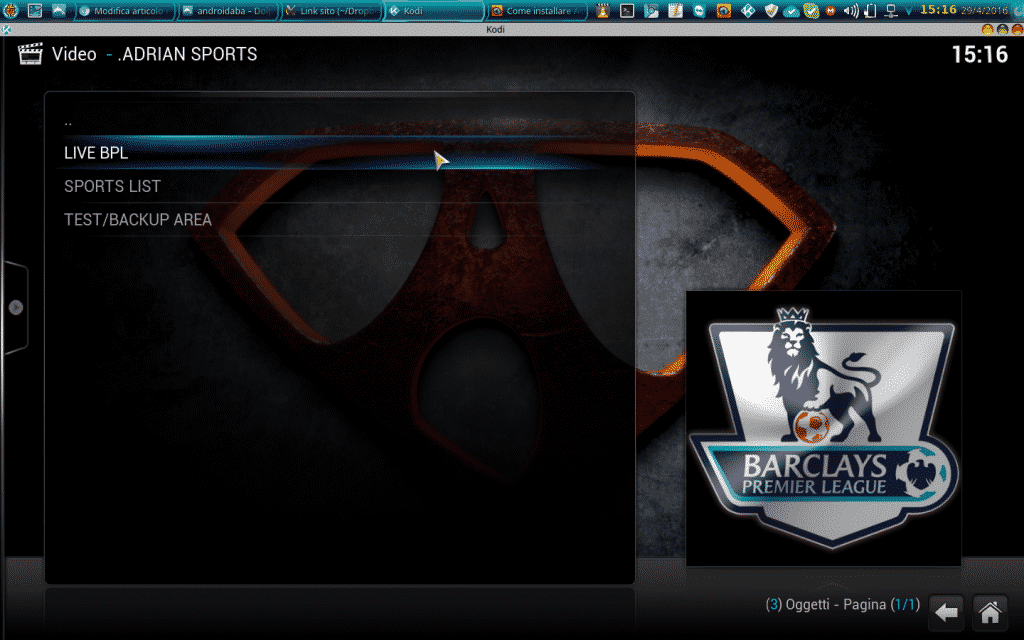This screenshot has width=1024, height=640.
Task: Open the side view-options panel handle
Action: click(x=16, y=307)
